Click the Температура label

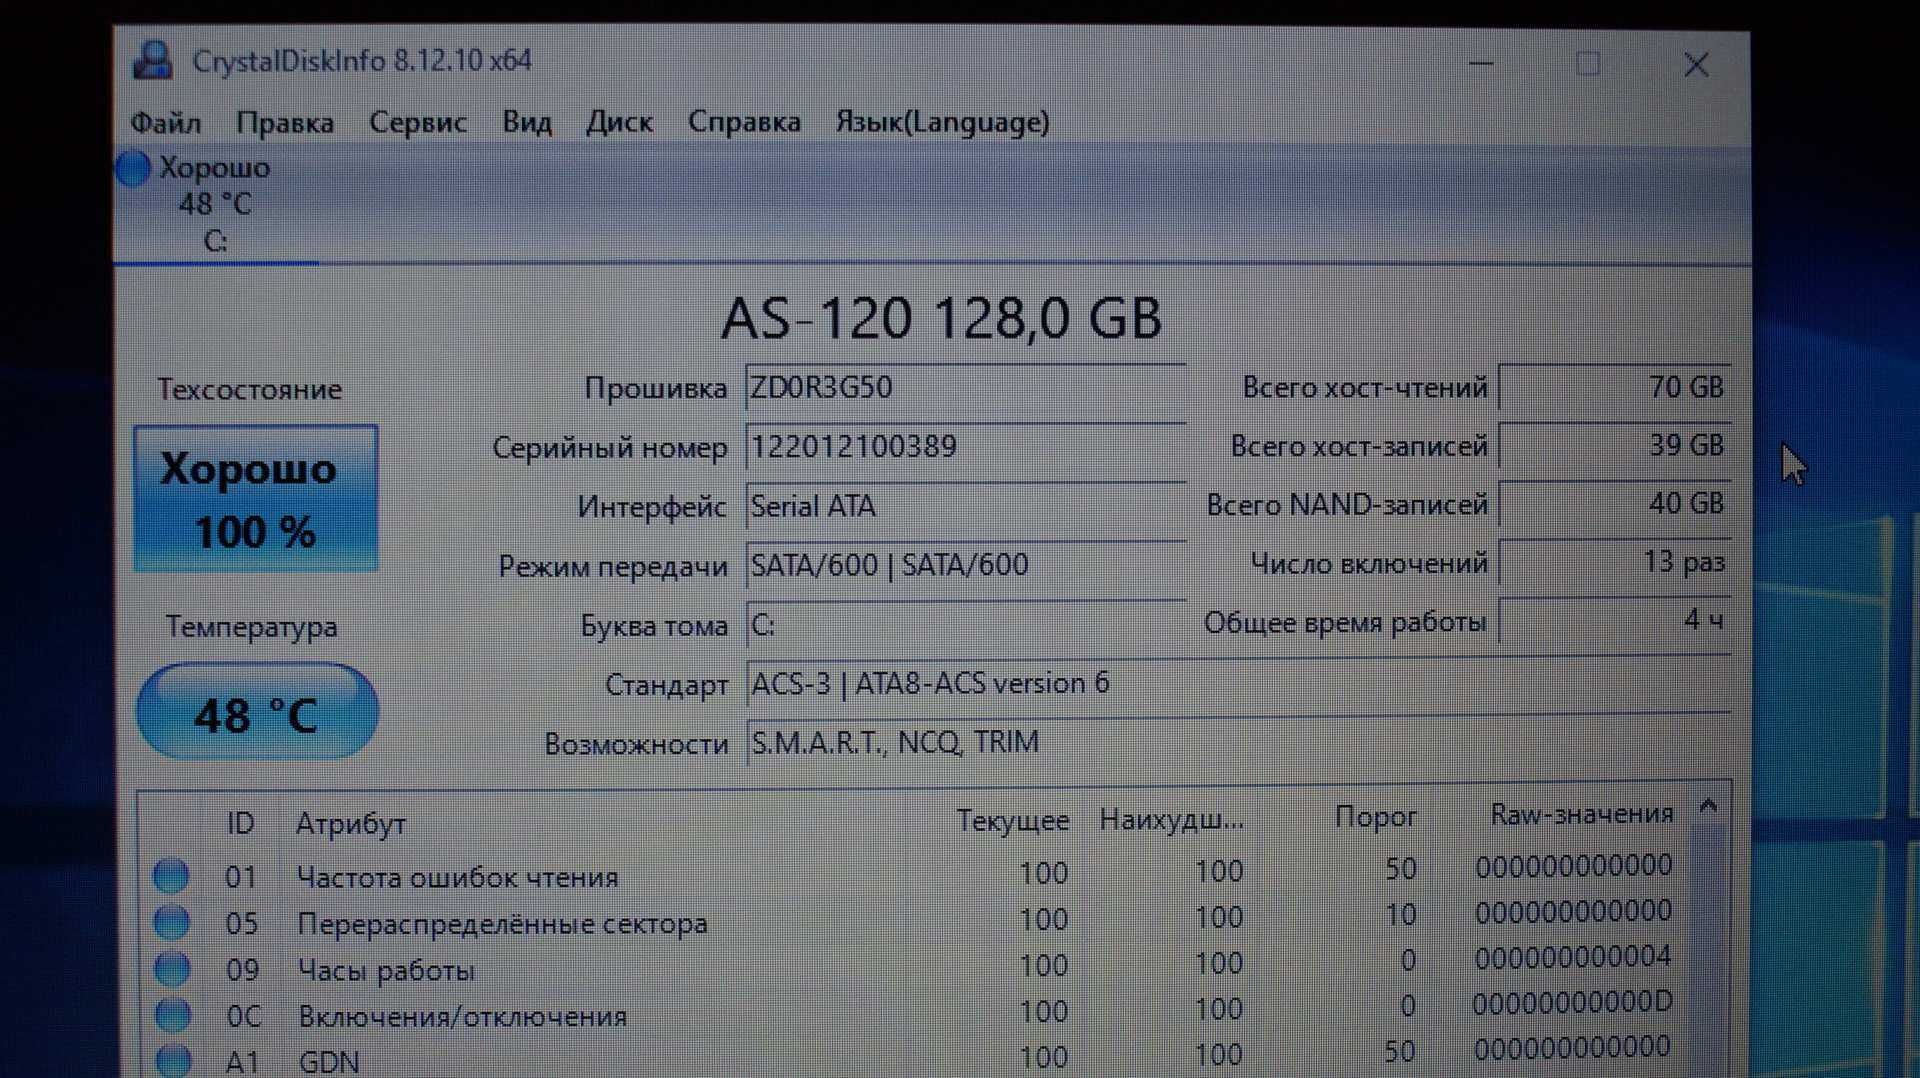click(251, 627)
